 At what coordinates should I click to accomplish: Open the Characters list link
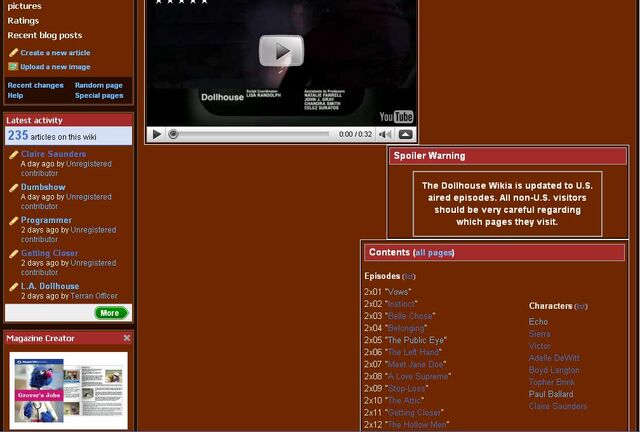tap(581, 307)
